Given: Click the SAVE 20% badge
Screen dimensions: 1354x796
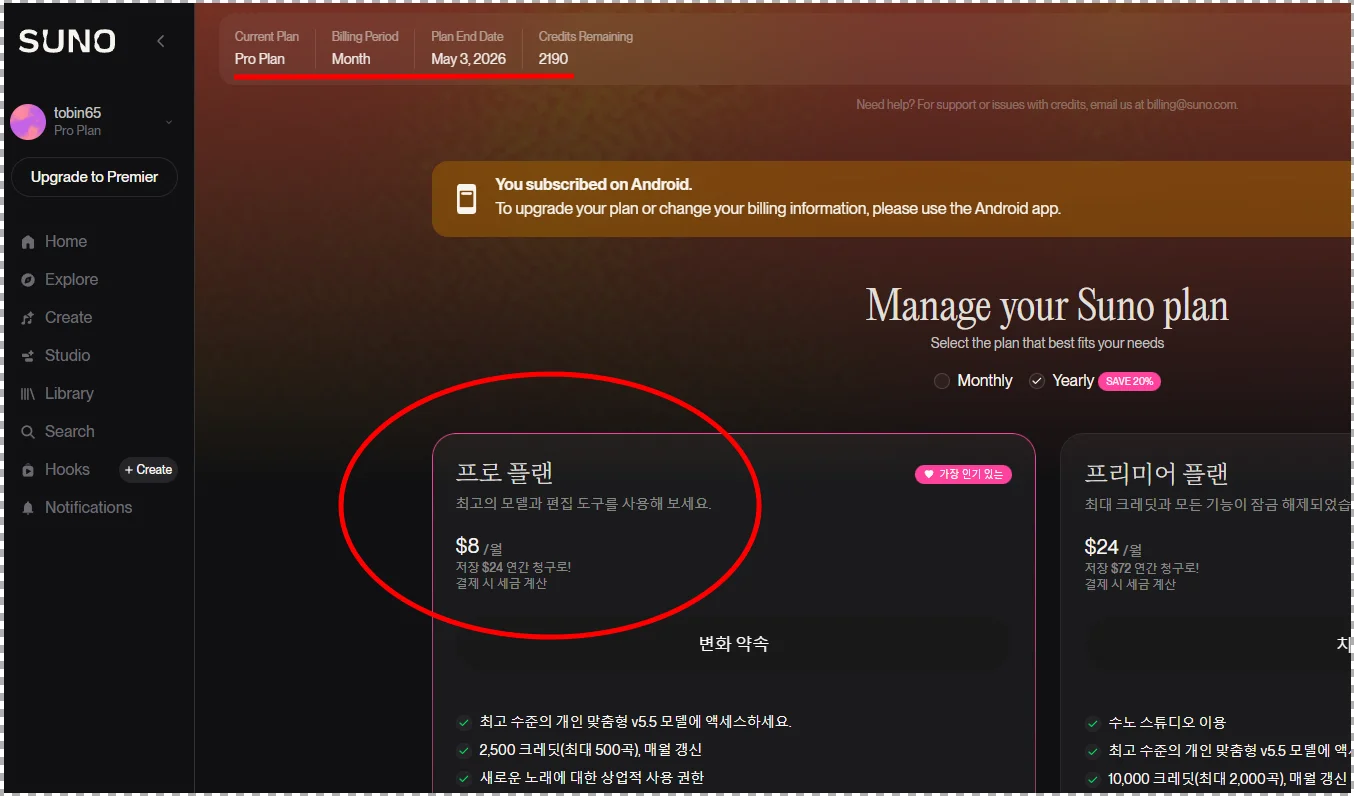Looking at the screenshot, I should click(1129, 381).
